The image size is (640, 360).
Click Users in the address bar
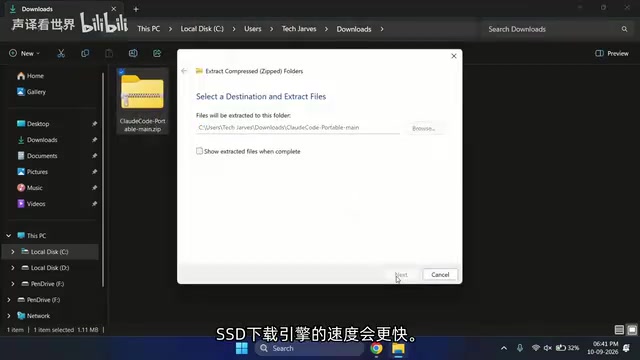253,29
